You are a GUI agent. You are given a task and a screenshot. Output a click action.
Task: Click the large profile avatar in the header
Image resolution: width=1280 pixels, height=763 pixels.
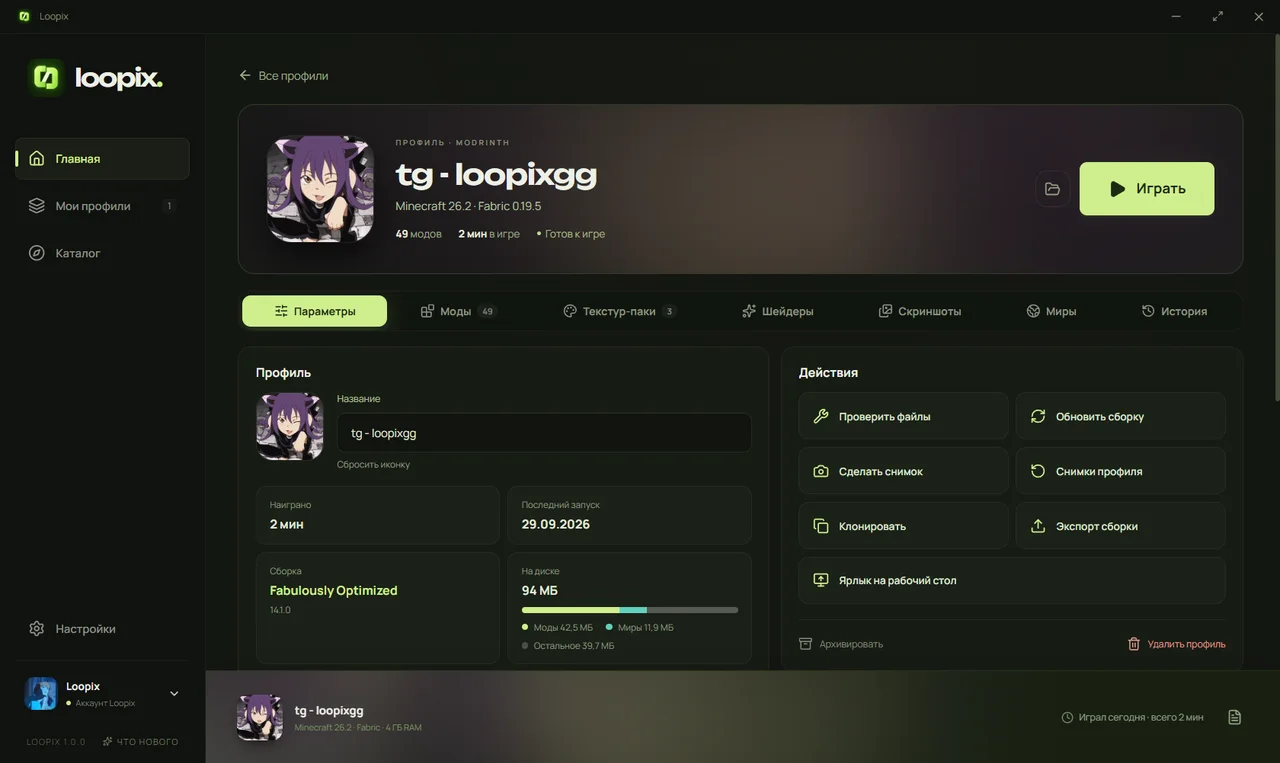[320, 189]
